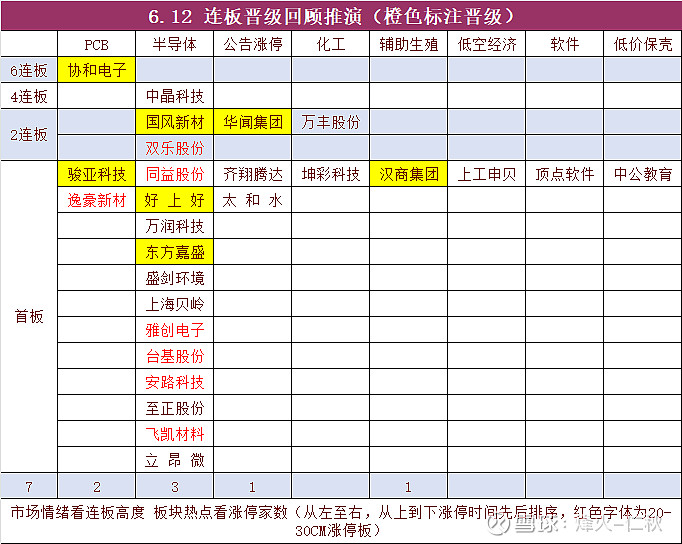Select the 6连板 row label
Viewport: 682px width, 544px height.
pos(29,70)
